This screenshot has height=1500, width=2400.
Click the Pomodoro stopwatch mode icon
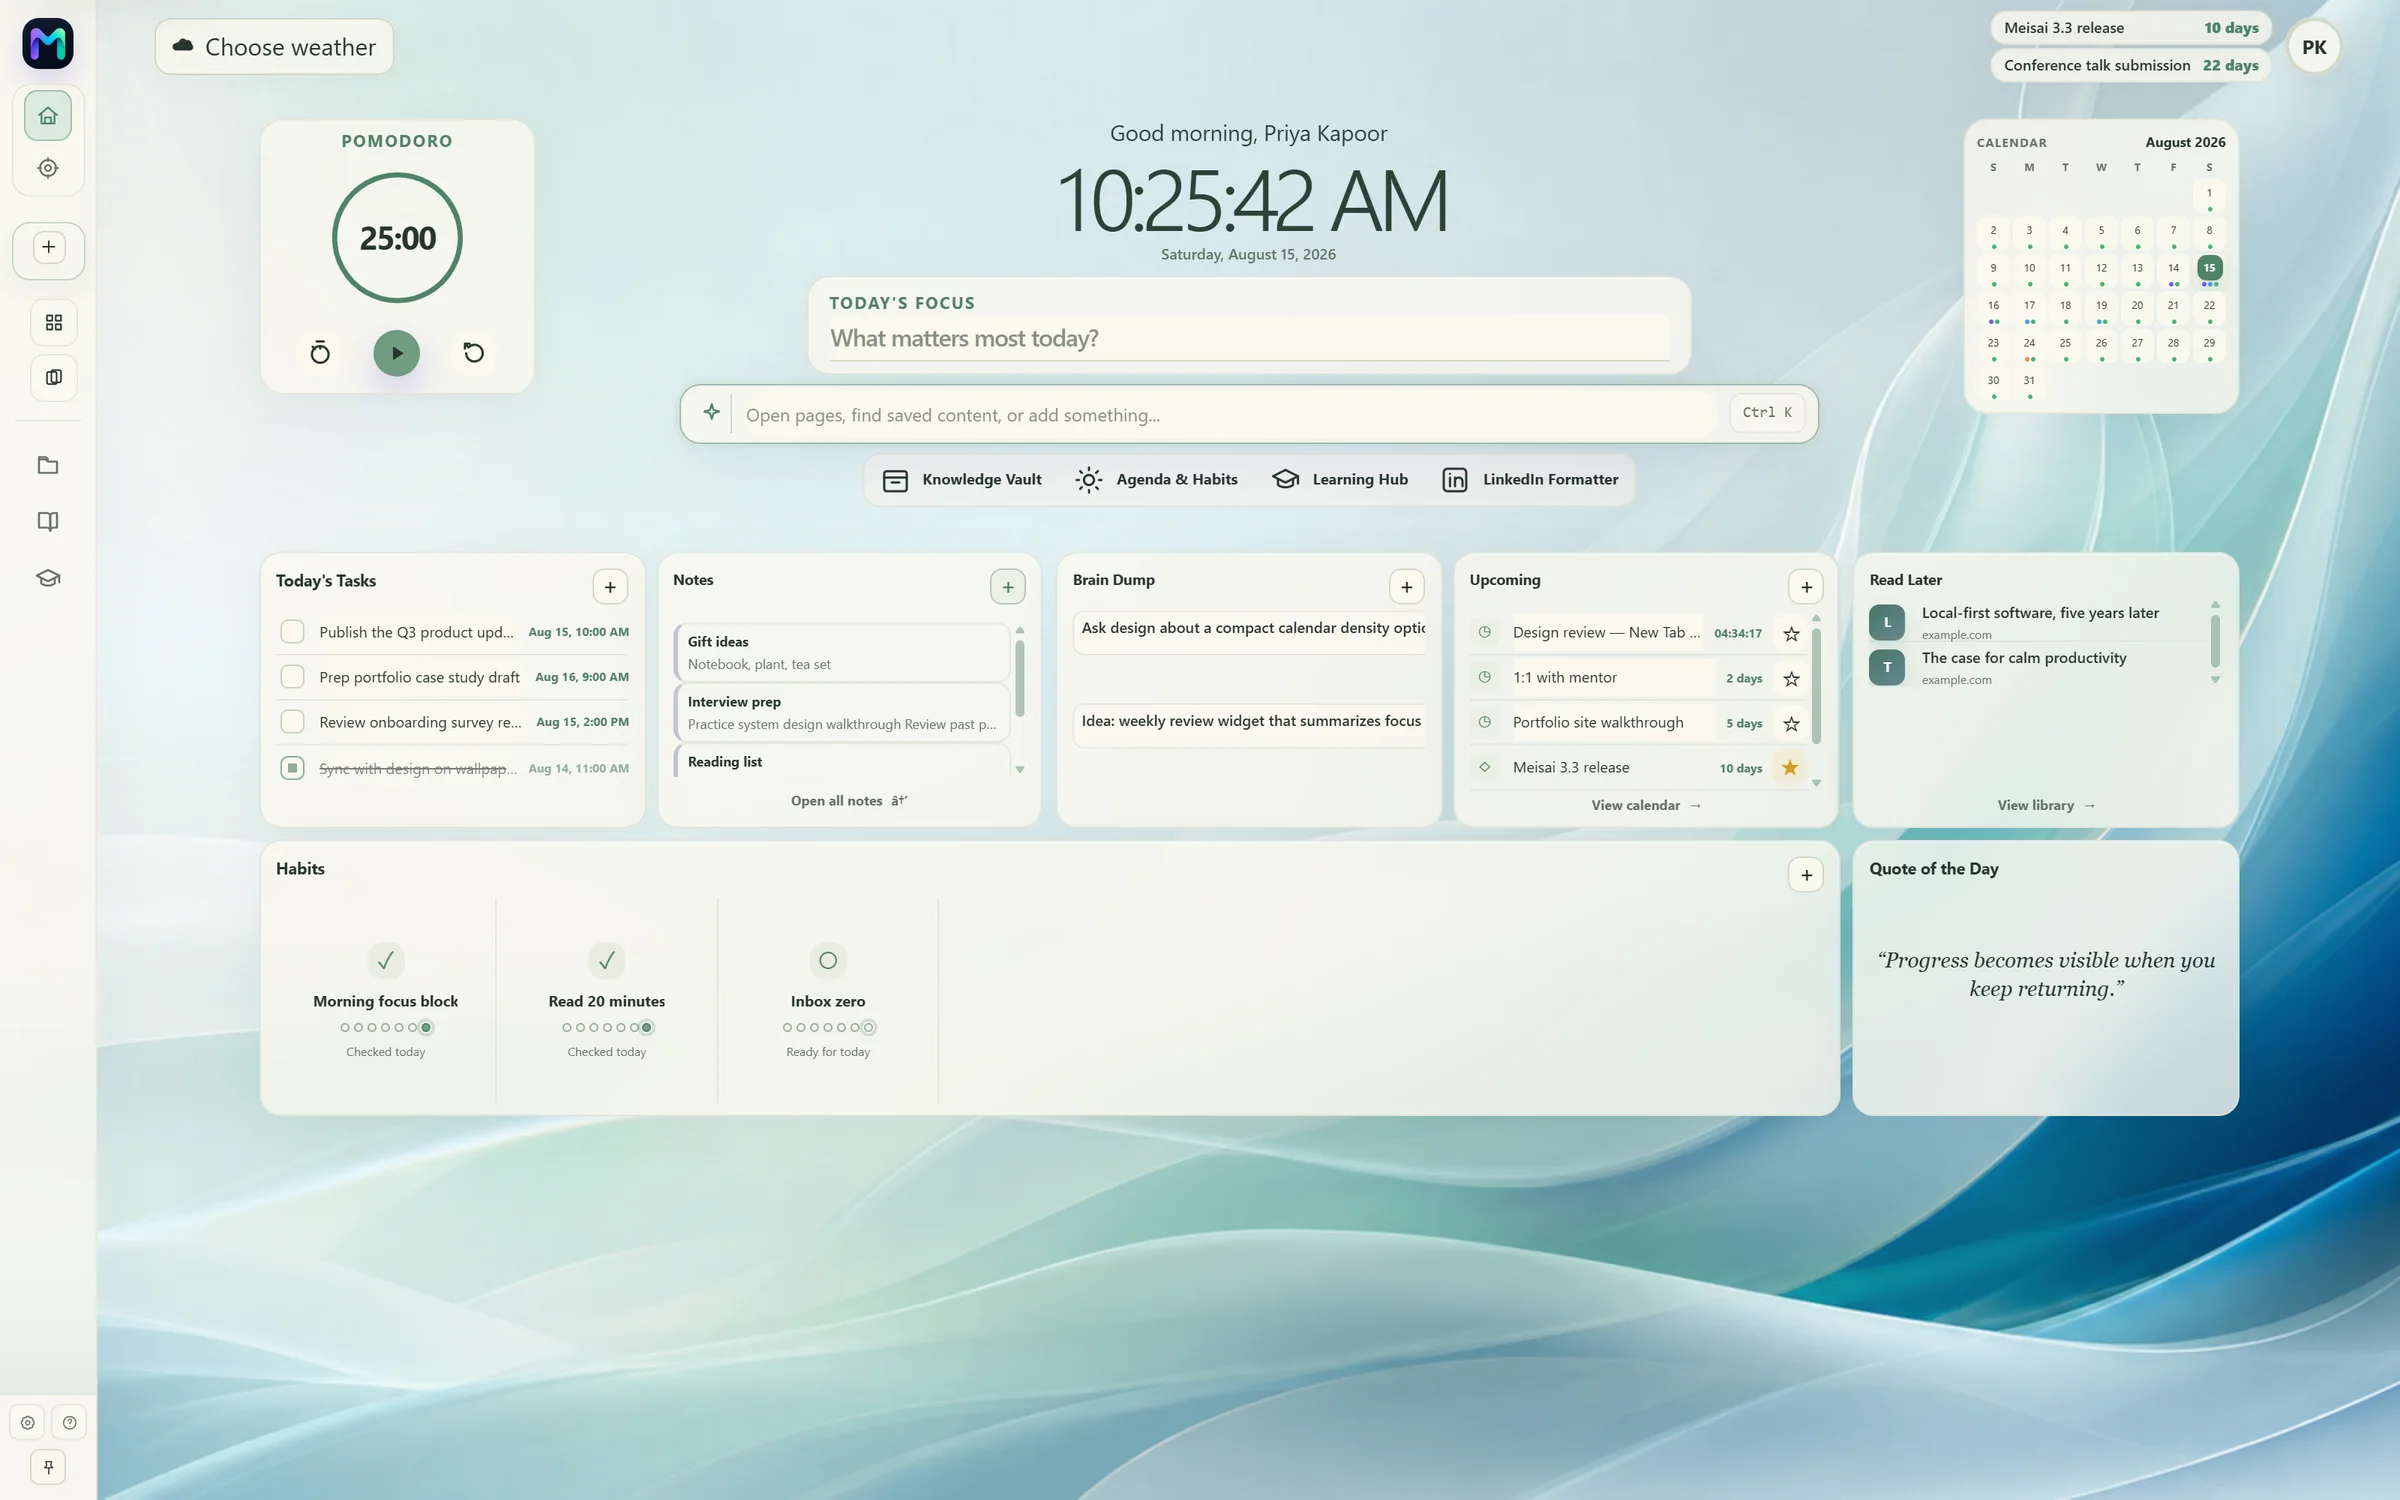tap(320, 353)
